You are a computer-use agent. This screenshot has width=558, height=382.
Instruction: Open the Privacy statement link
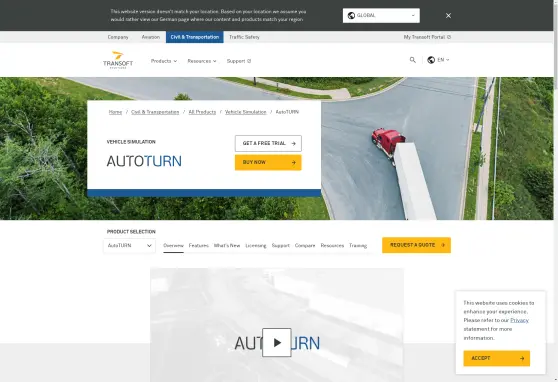point(519,320)
